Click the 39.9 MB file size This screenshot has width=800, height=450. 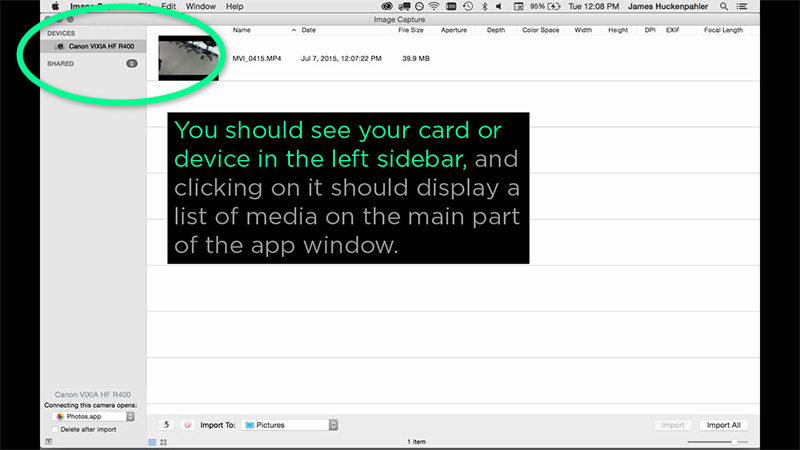click(416, 58)
